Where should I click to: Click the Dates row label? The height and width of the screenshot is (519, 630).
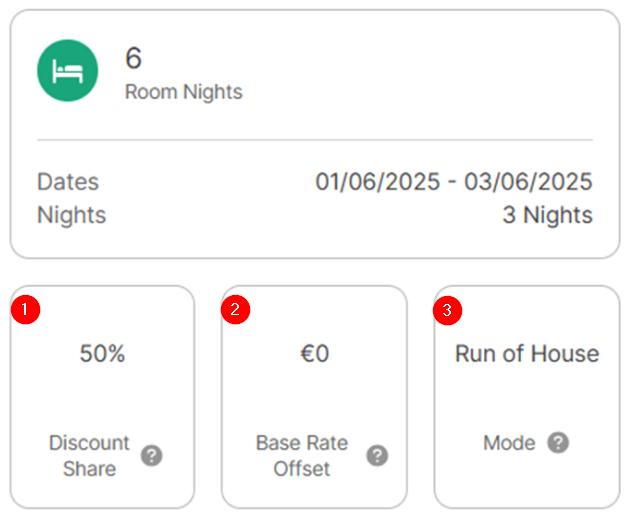click(x=68, y=182)
